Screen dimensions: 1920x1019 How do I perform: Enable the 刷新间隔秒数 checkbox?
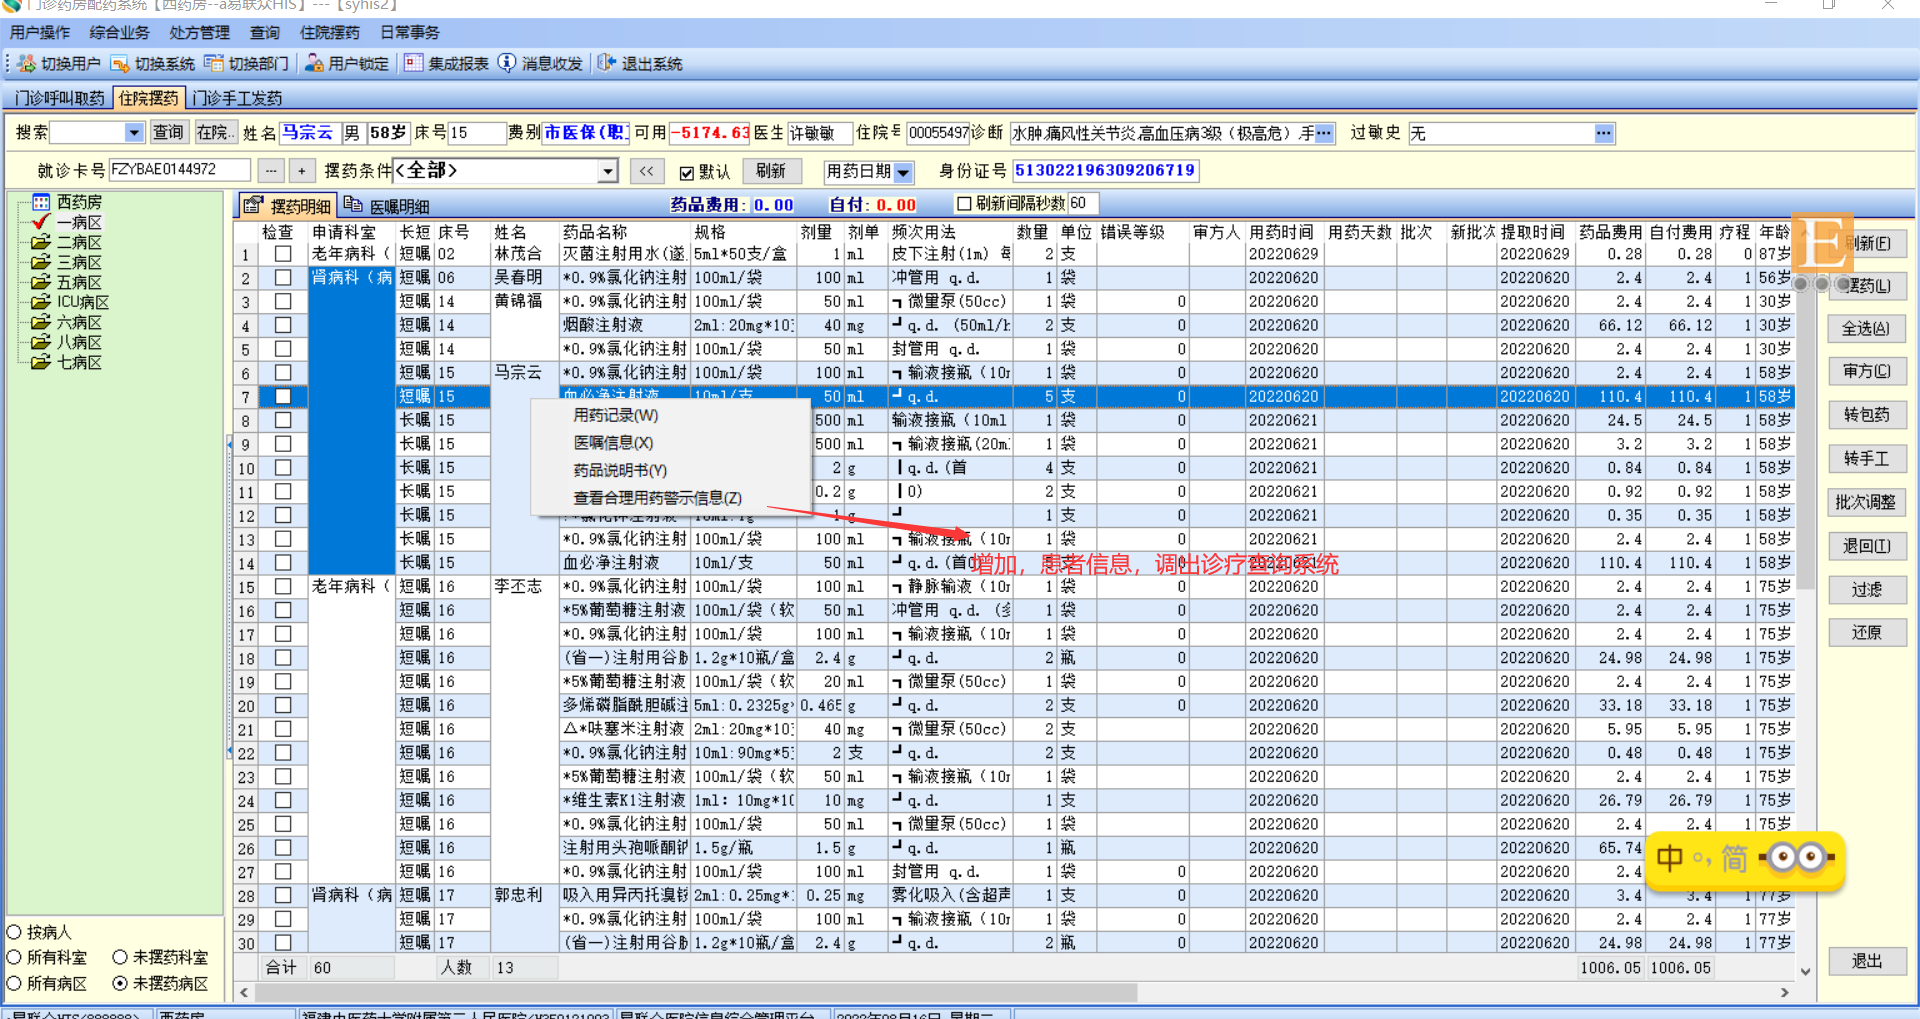tap(964, 204)
